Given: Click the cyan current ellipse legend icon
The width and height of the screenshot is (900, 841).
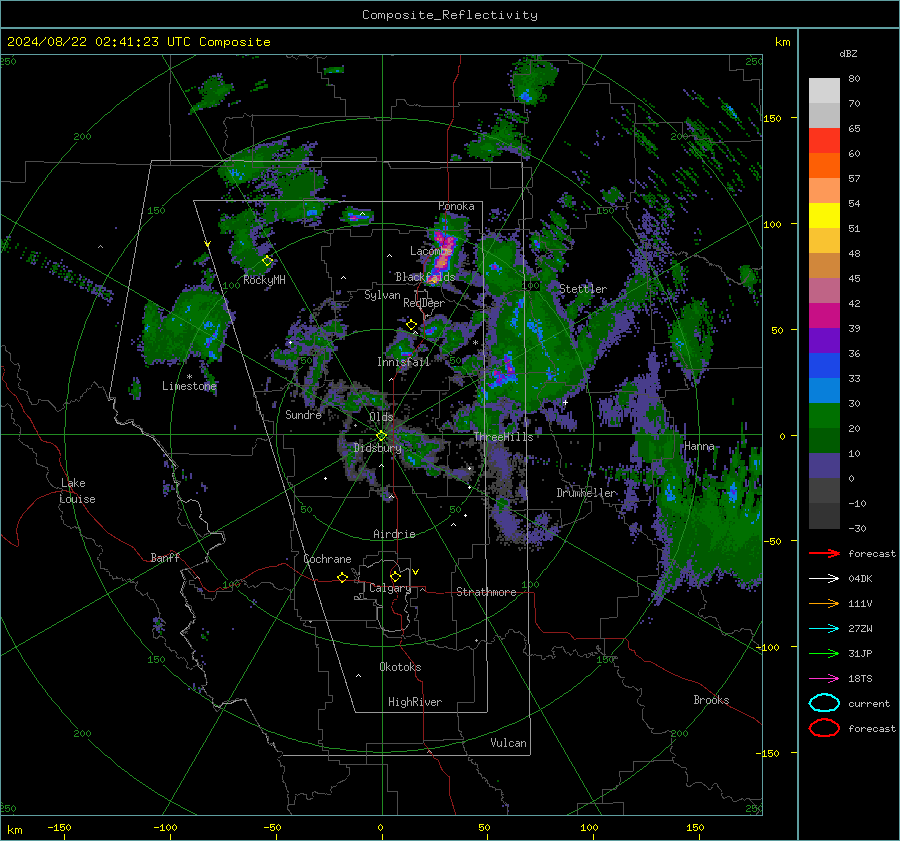Looking at the screenshot, I should pyautogui.click(x=824, y=703).
